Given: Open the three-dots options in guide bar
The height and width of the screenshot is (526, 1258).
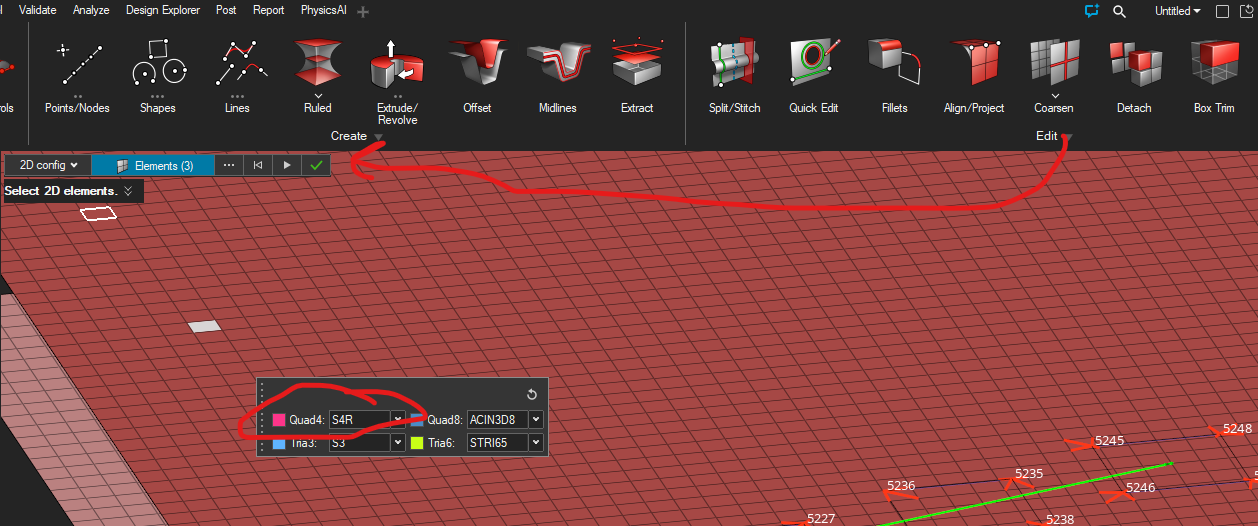Looking at the screenshot, I should point(229,166).
